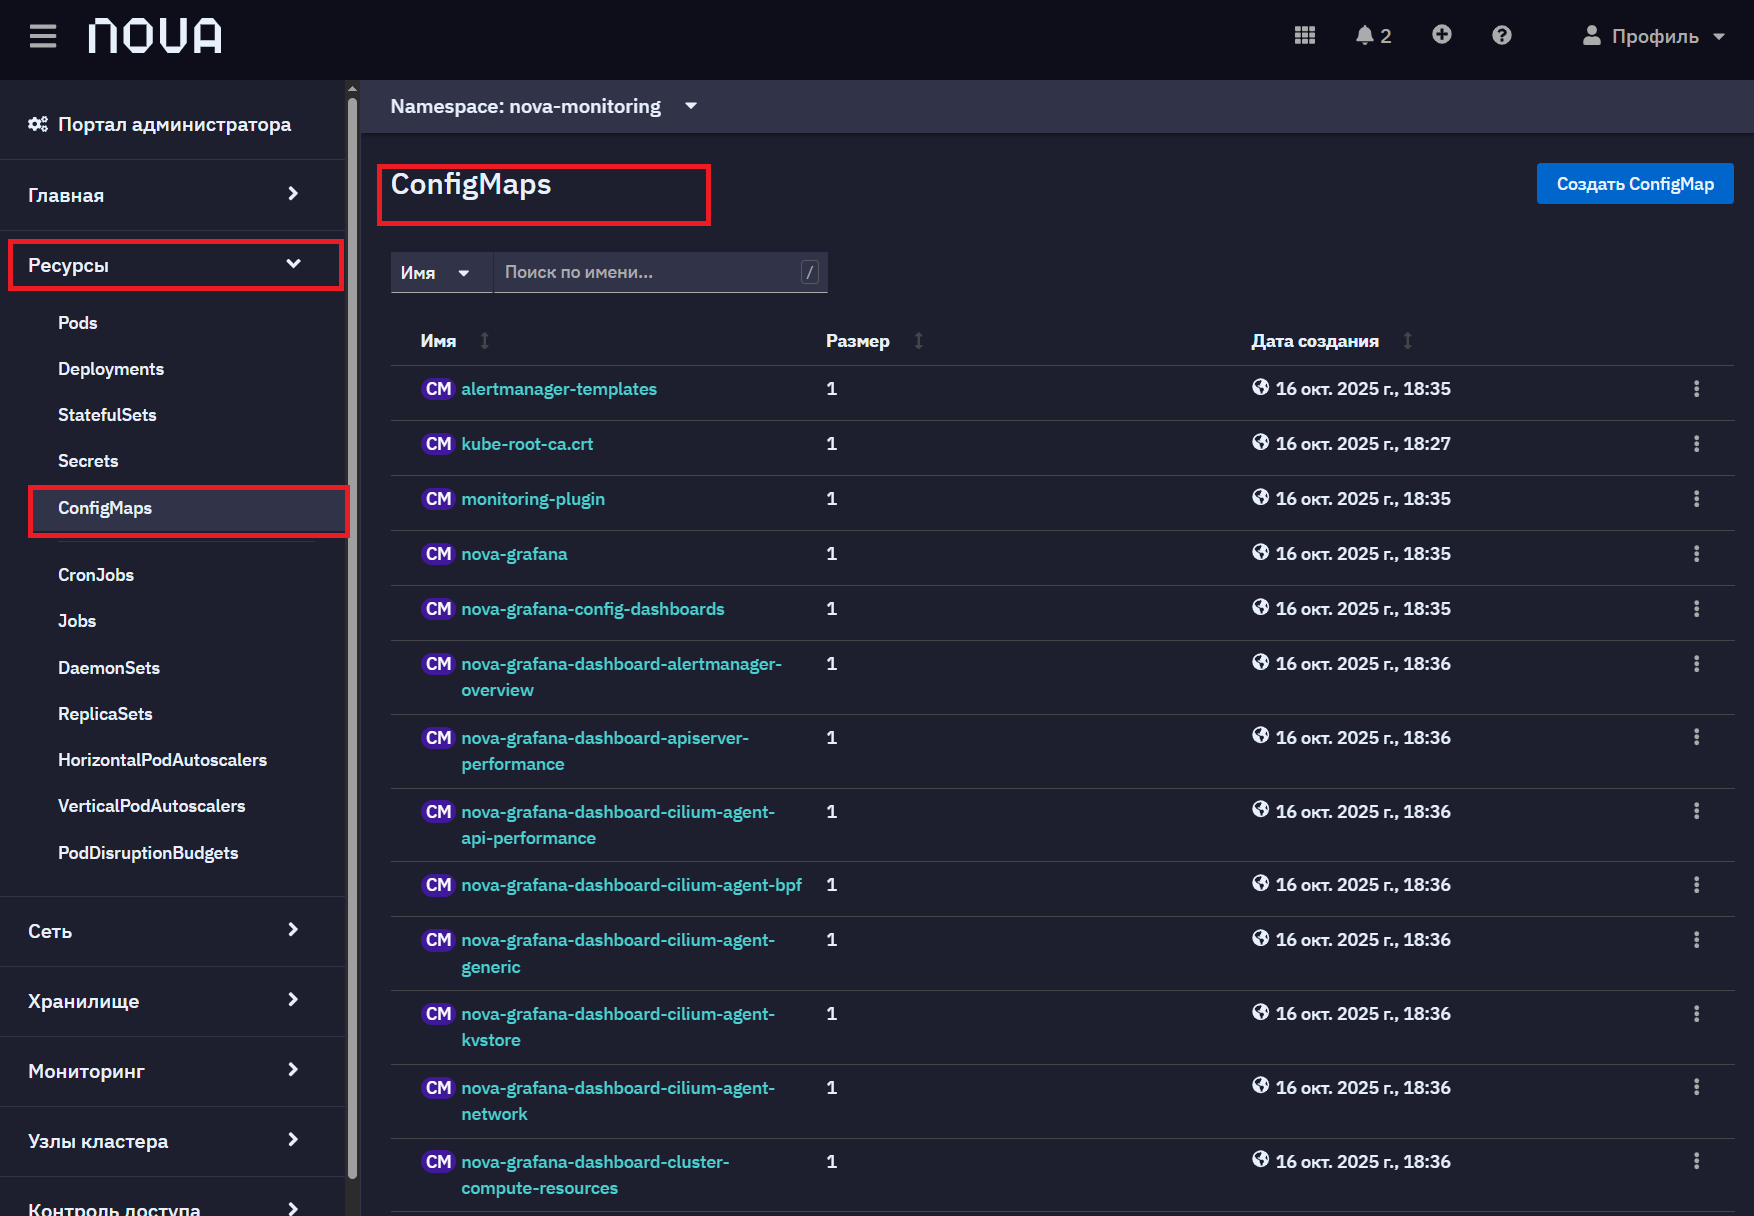Go to Secrets in sidebar
Image resolution: width=1754 pixels, height=1216 pixels.
88,461
